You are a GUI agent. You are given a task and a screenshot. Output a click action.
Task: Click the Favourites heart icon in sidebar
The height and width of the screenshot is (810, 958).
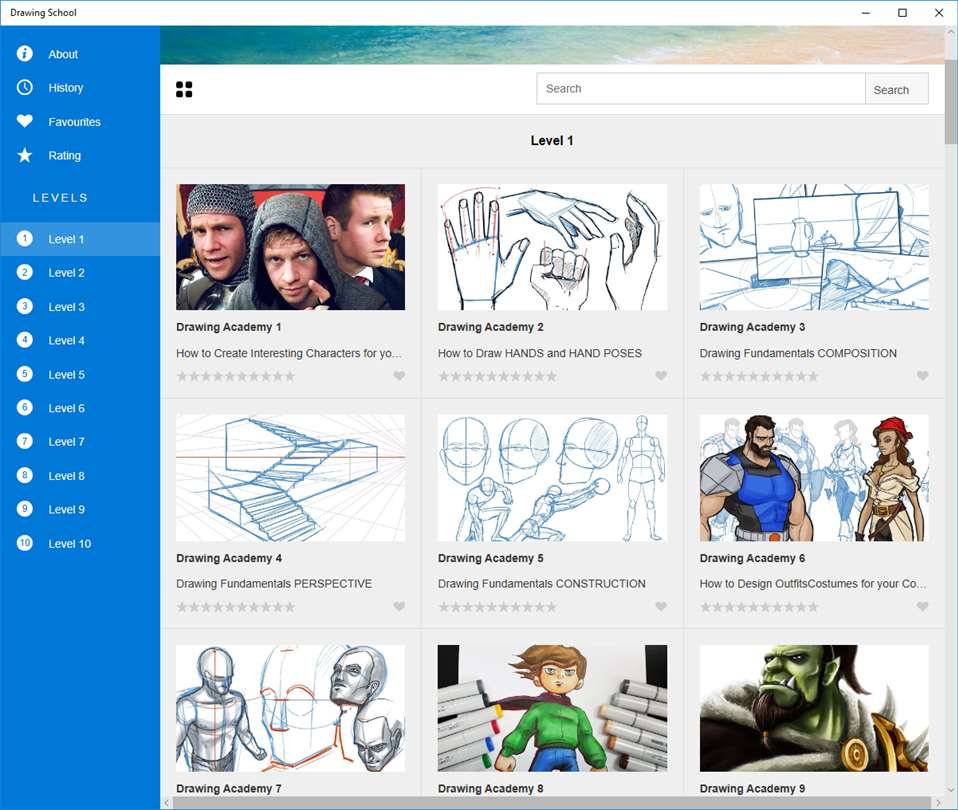(24, 121)
